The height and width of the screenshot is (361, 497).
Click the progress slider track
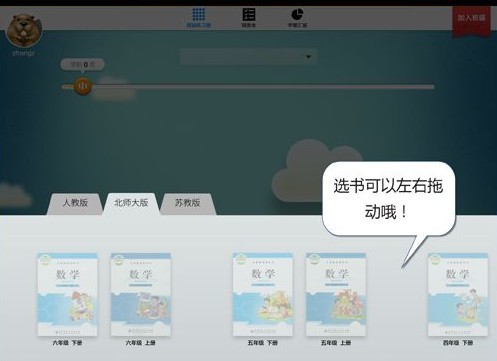tap(248, 87)
